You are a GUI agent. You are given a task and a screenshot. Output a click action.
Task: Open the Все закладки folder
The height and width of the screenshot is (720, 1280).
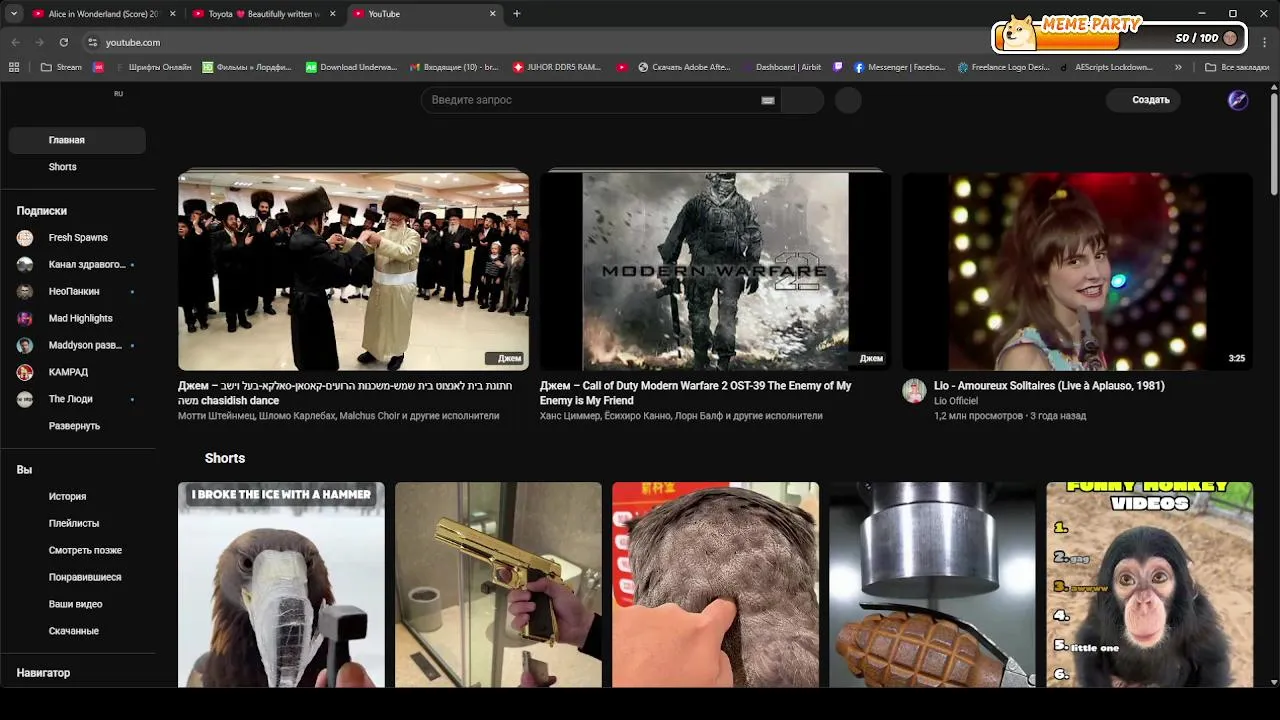point(1237,67)
